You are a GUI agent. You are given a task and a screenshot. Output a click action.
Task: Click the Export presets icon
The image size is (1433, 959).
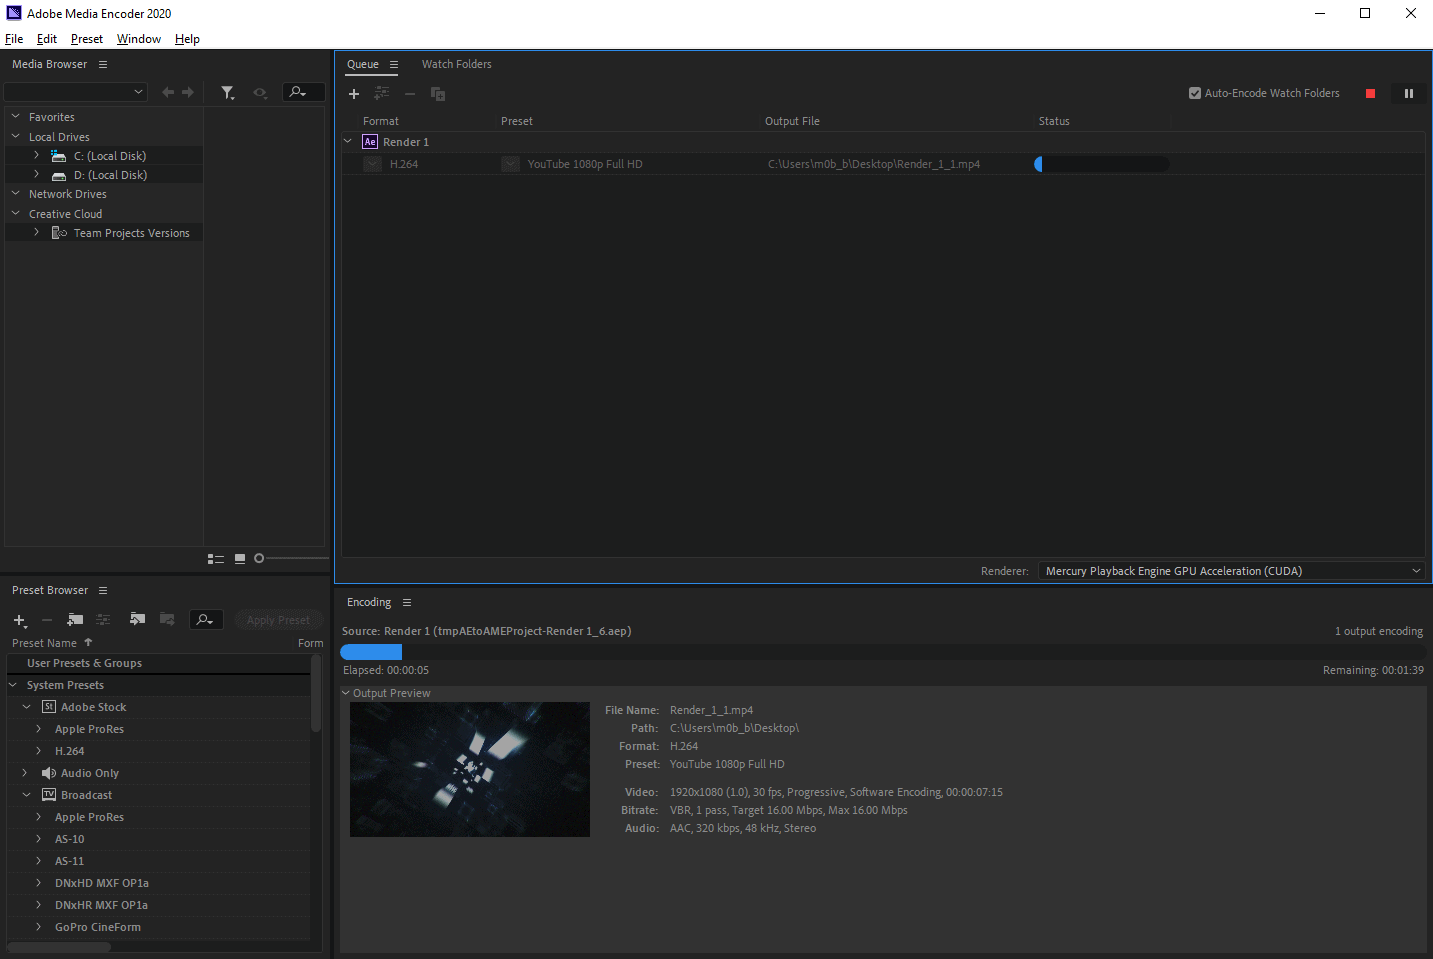click(x=167, y=619)
